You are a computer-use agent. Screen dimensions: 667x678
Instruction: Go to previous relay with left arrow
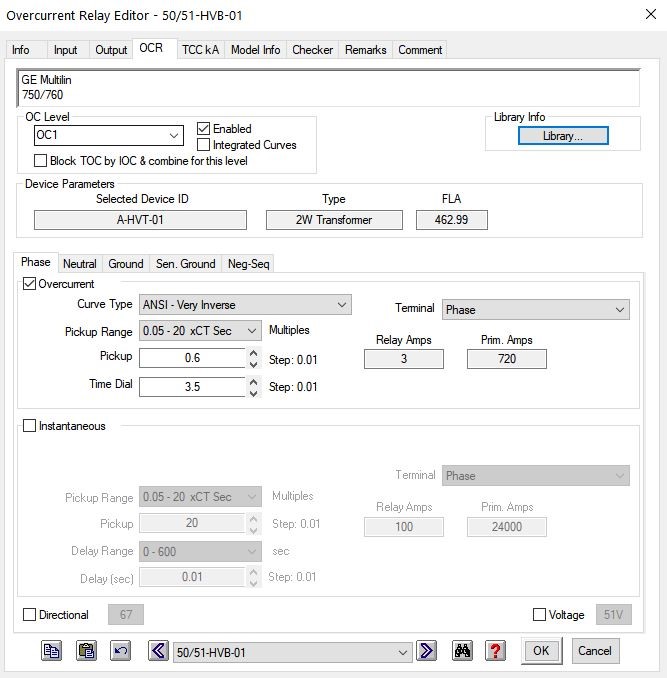[158, 650]
